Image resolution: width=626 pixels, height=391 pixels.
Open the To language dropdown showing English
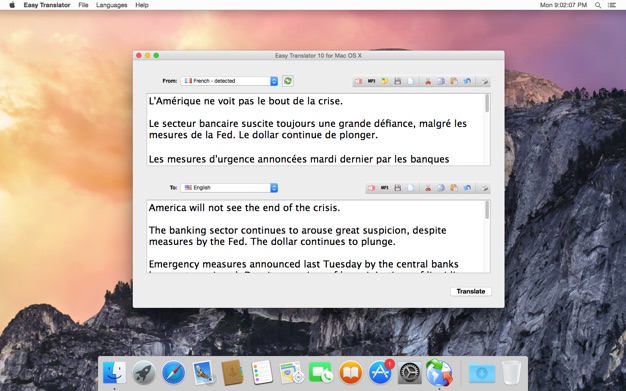[x=229, y=188]
